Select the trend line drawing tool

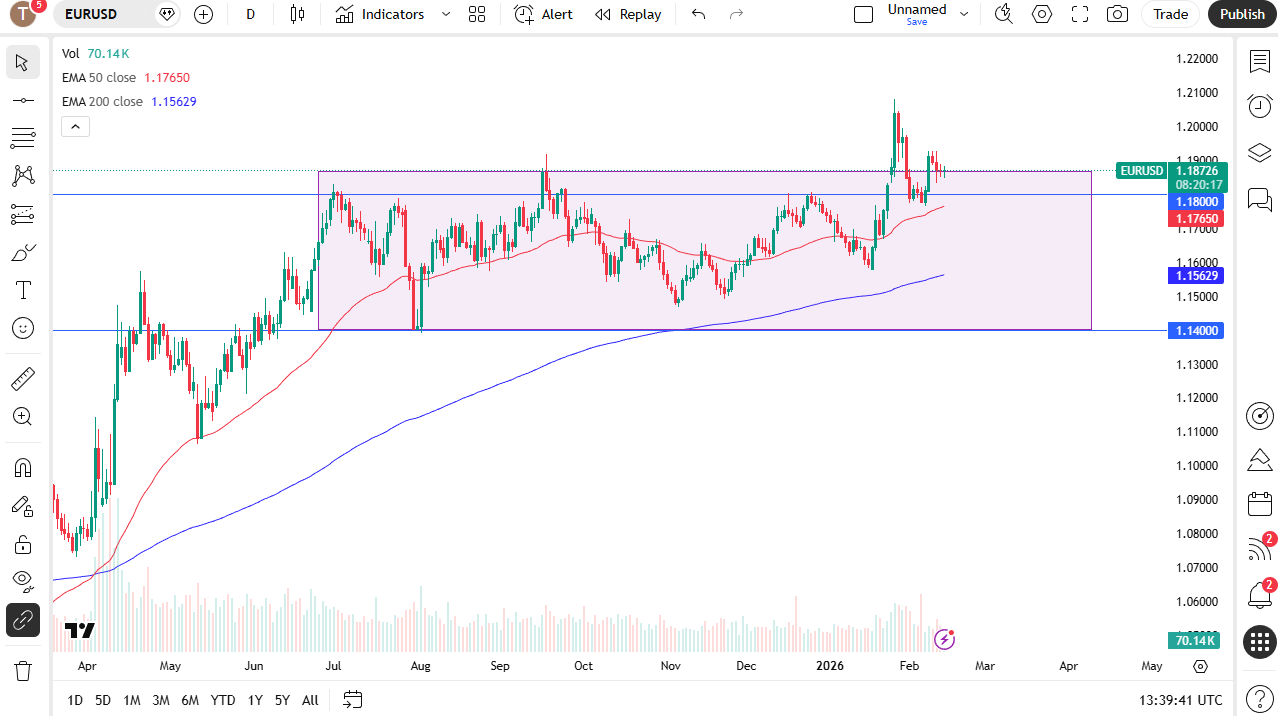coord(23,100)
